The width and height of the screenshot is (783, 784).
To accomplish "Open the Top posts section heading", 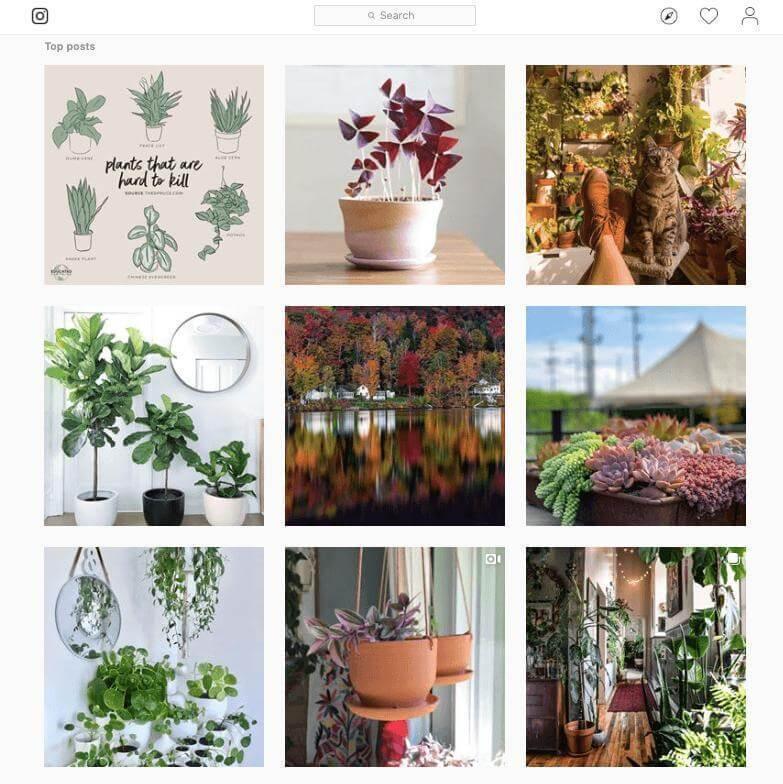I will 70,46.
